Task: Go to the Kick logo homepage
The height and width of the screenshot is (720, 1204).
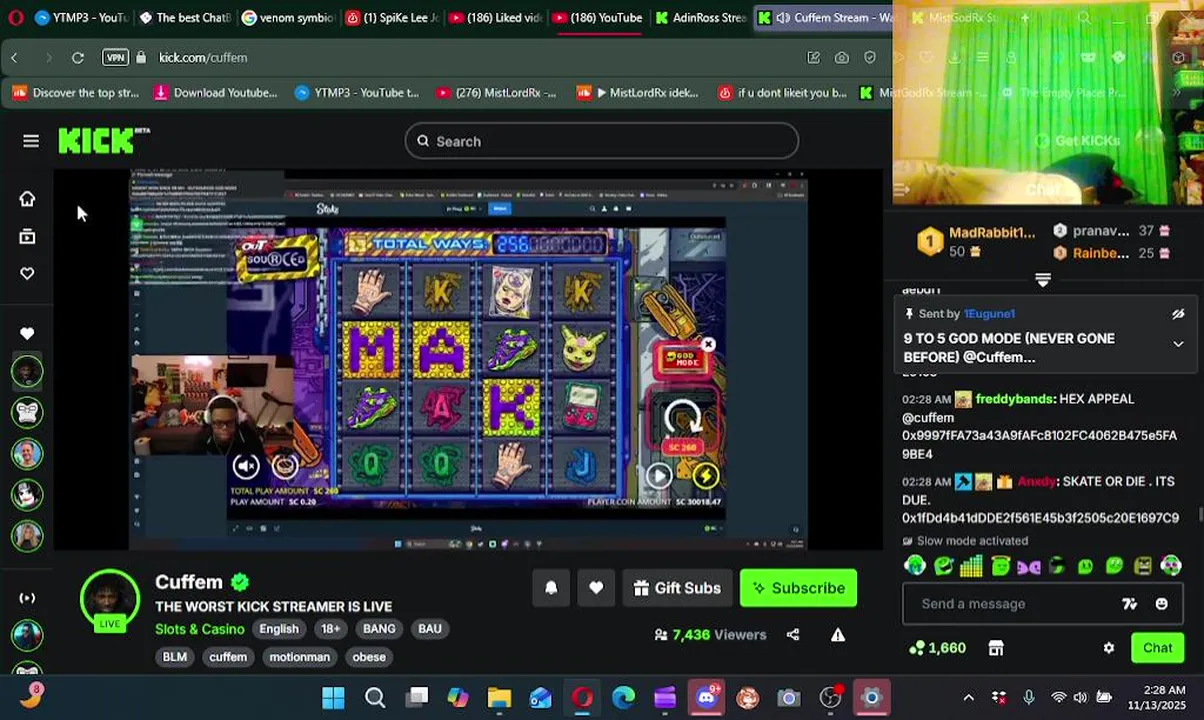Action: (x=103, y=141)
